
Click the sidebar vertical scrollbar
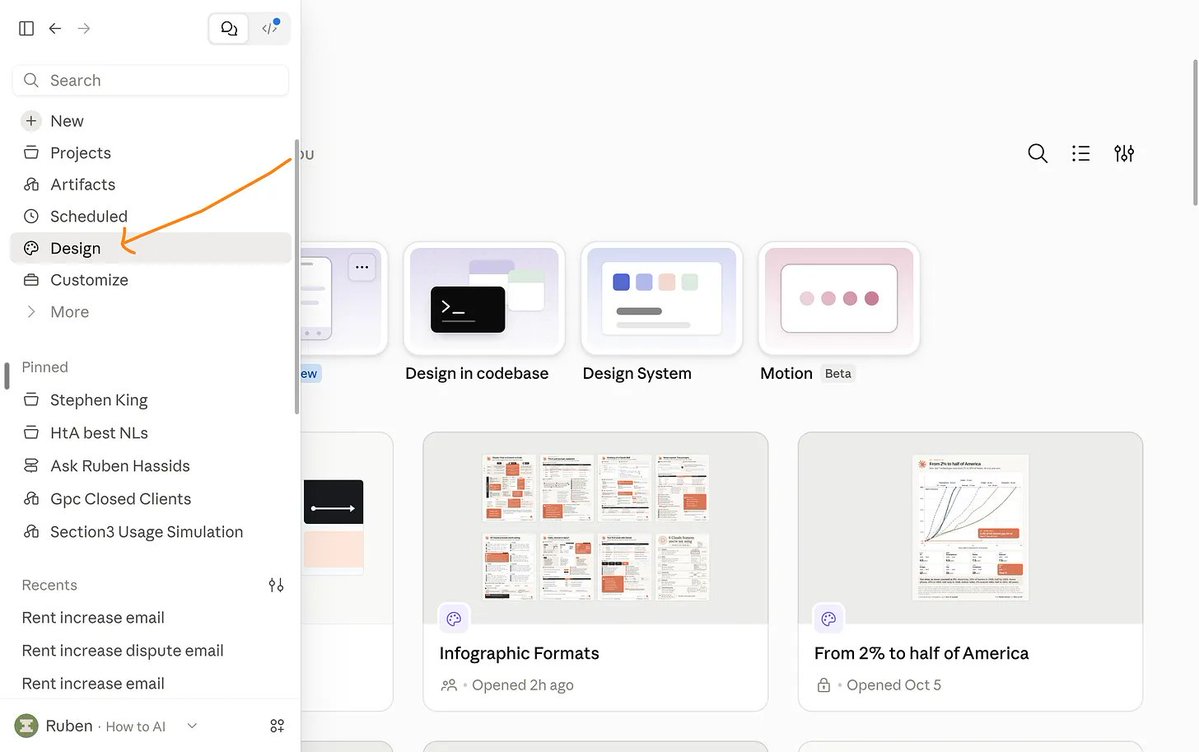click(x=297, y=277)
